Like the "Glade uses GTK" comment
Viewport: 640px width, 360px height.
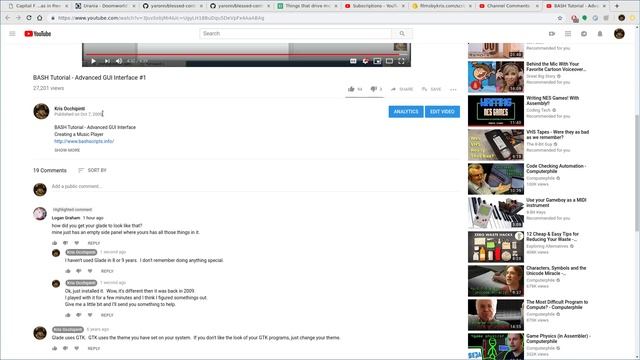pyautogui.click(x=55, y=348)
